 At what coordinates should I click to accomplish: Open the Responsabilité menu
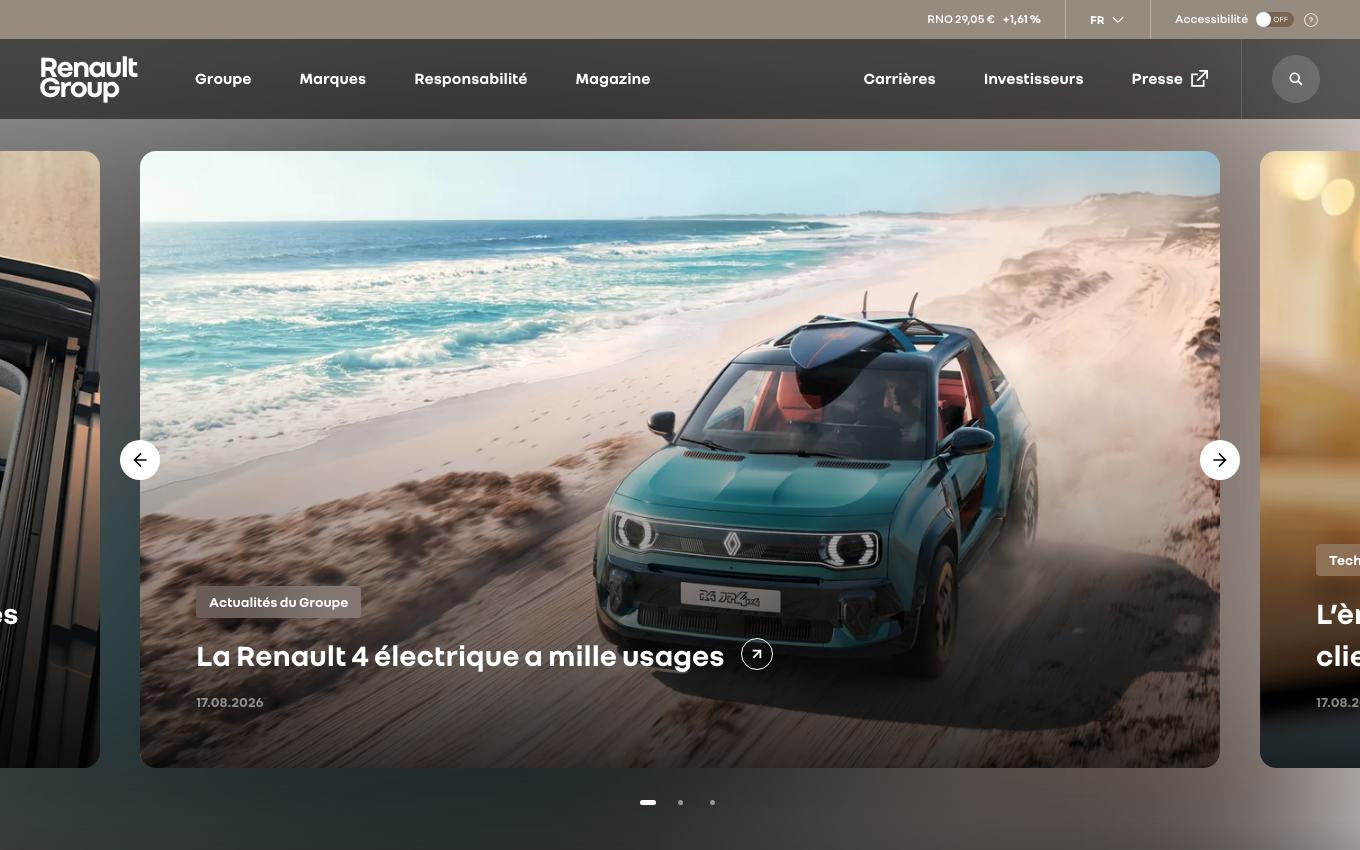471,79
